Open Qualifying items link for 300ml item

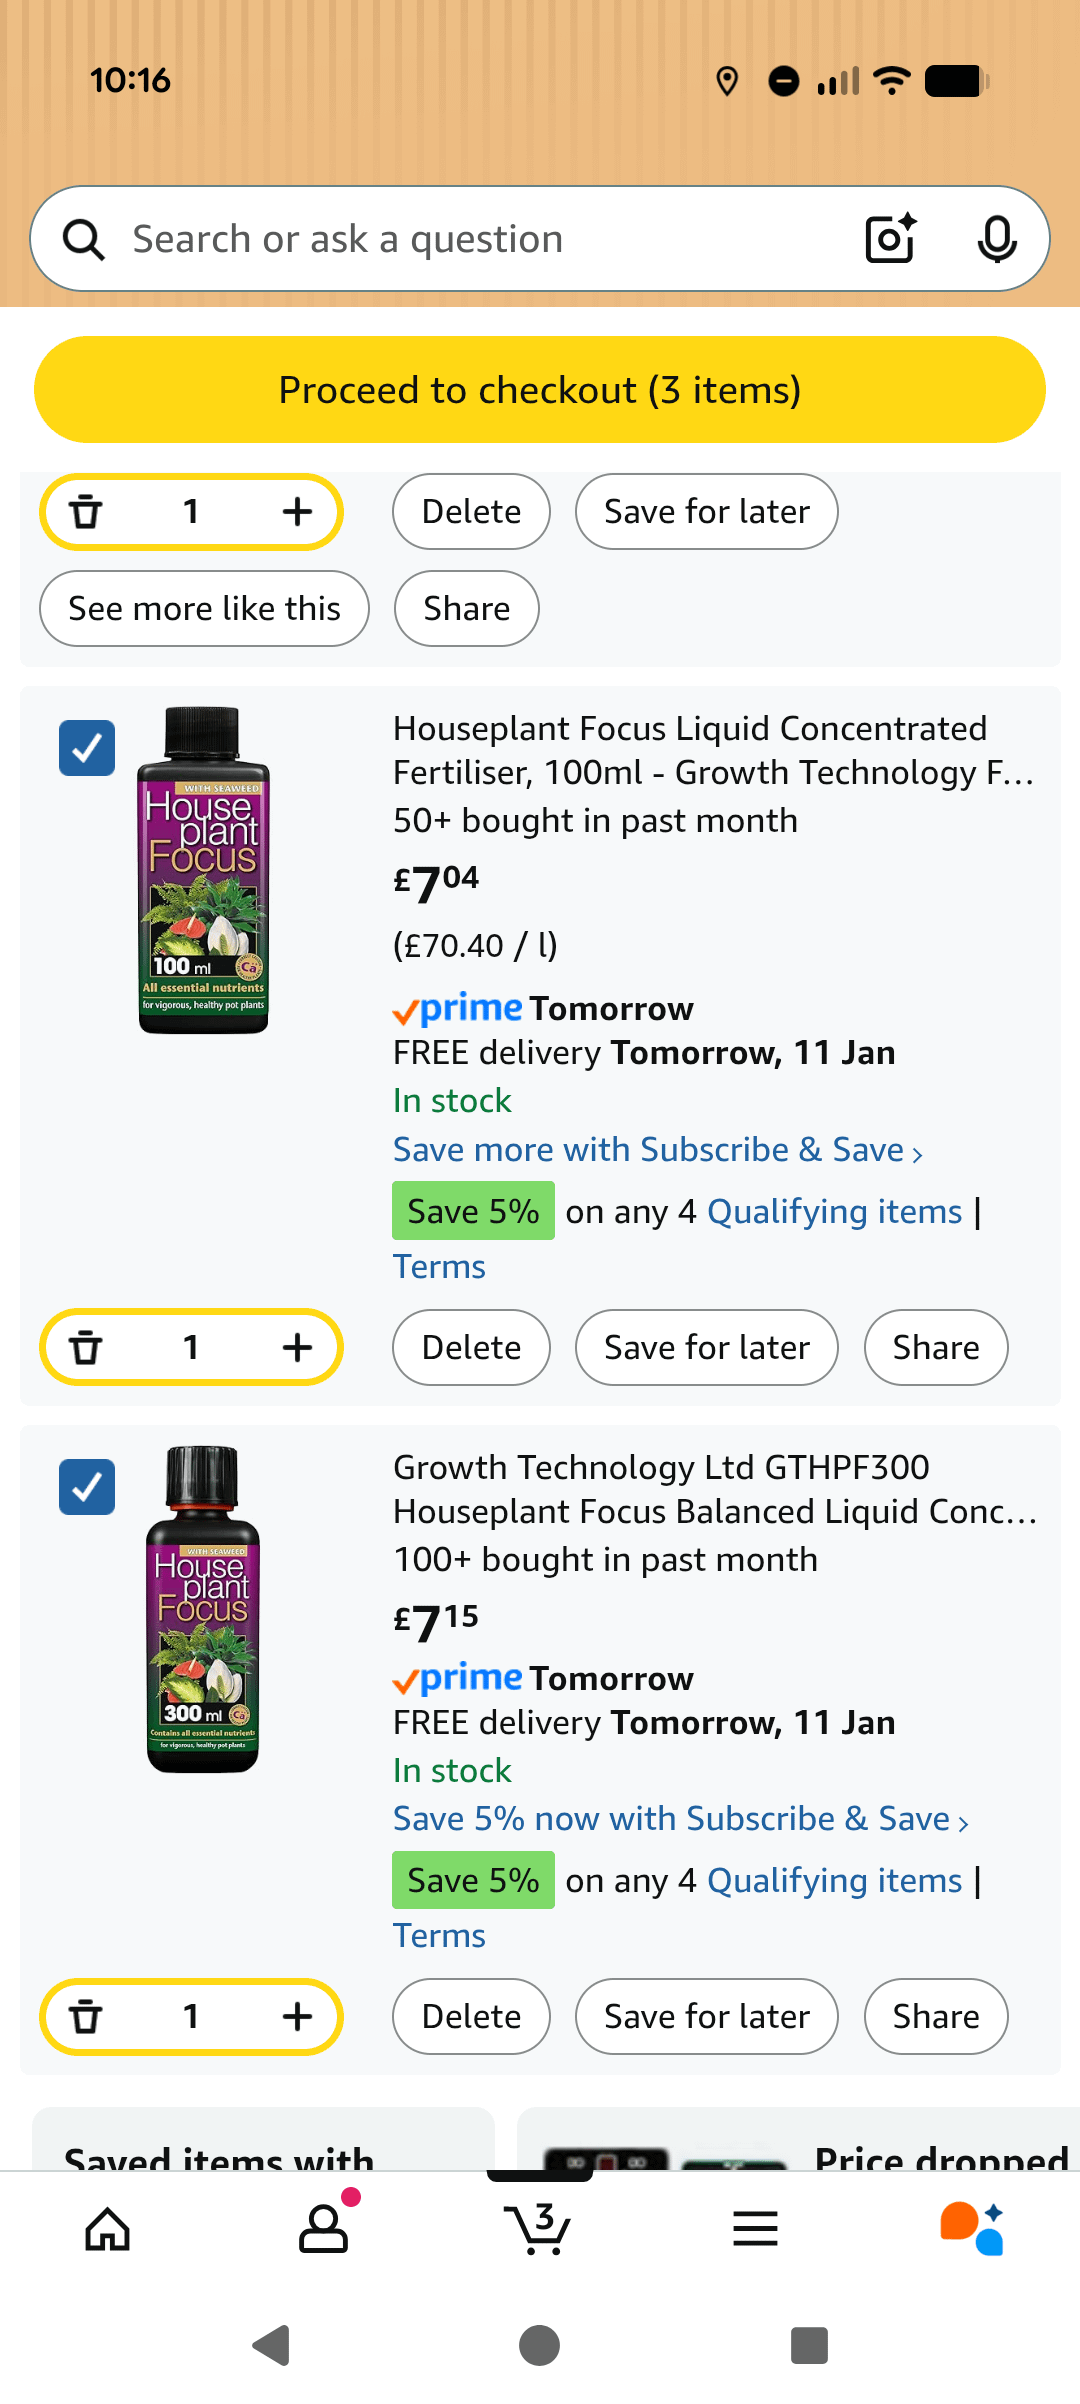(x=834, y=1881)
